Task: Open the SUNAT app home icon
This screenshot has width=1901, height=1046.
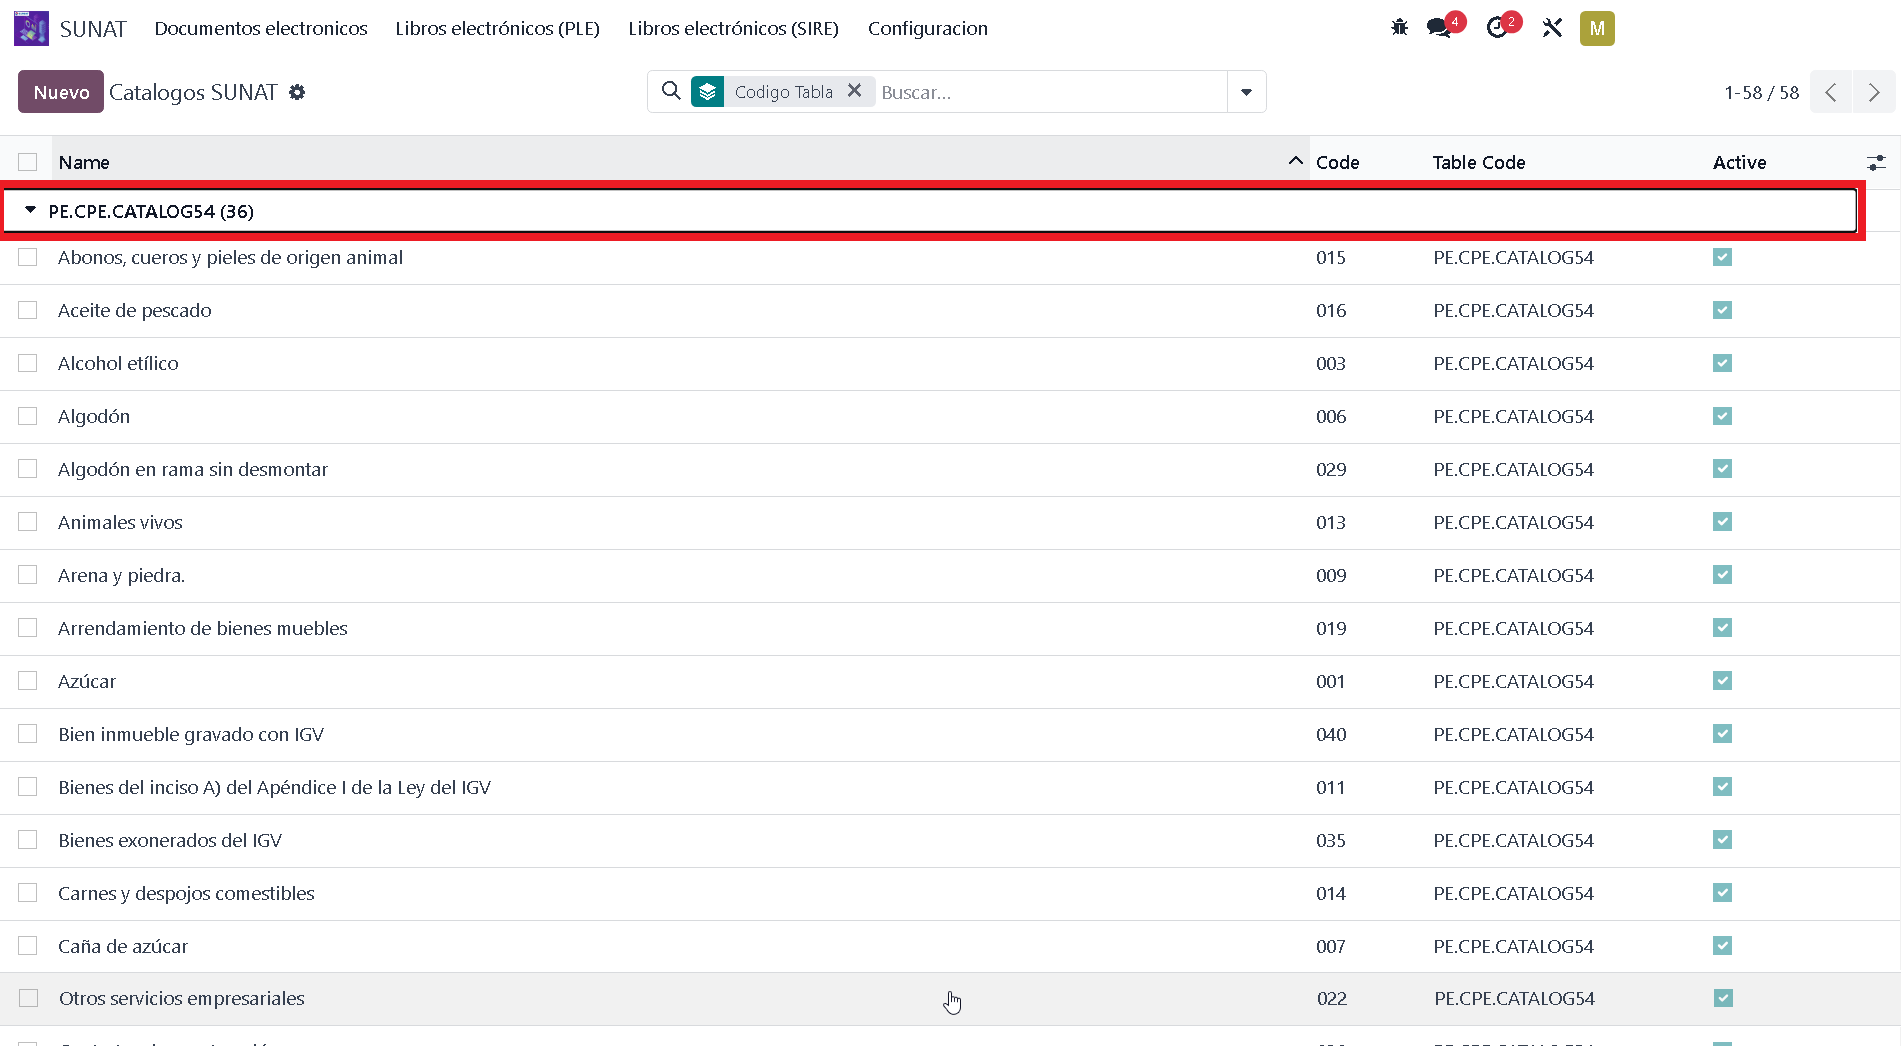Action: click(31, 28)
